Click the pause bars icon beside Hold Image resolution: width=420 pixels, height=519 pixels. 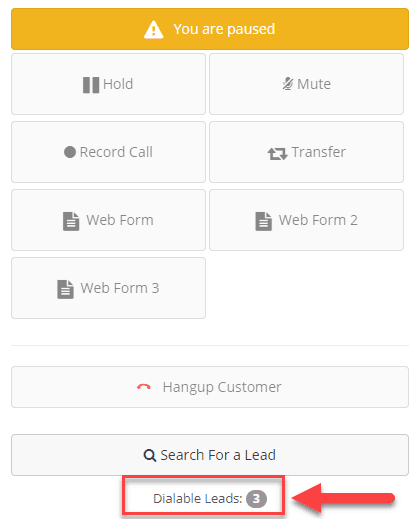pyautogui.click(x=91, y=85)
